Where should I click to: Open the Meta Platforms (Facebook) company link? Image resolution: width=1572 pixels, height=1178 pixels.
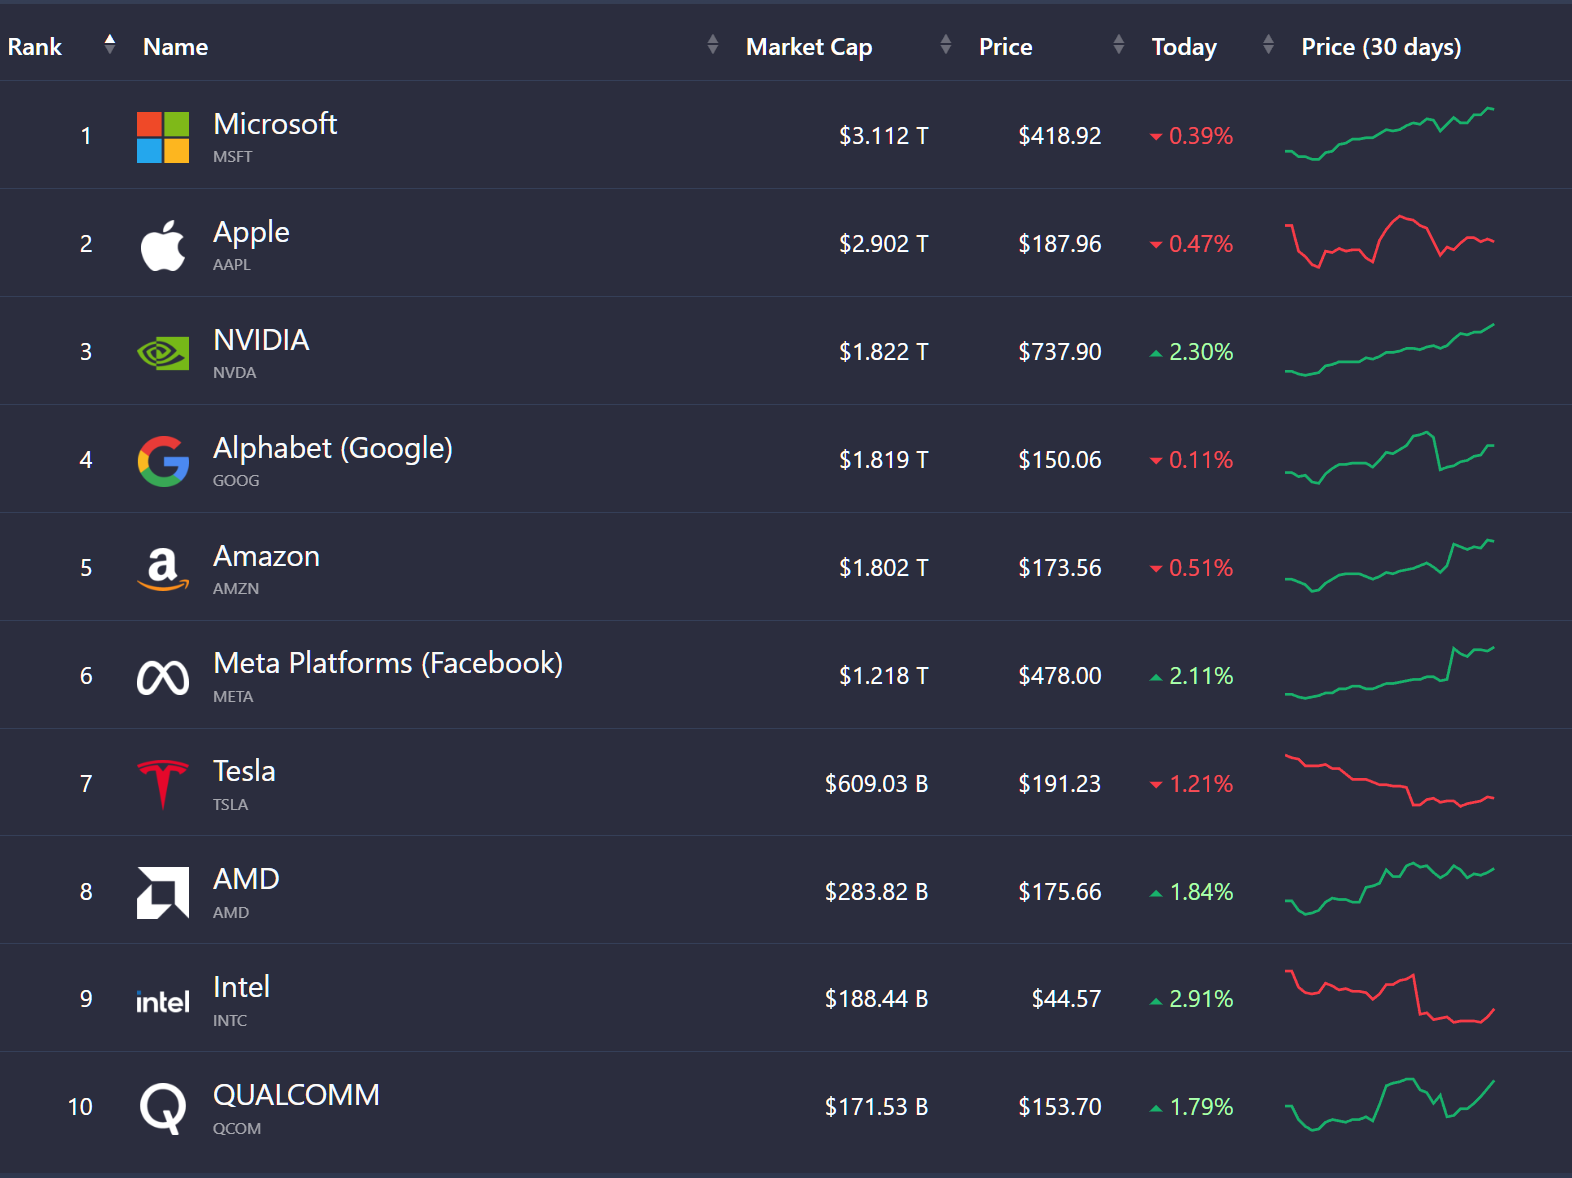[x=388, y=663]
